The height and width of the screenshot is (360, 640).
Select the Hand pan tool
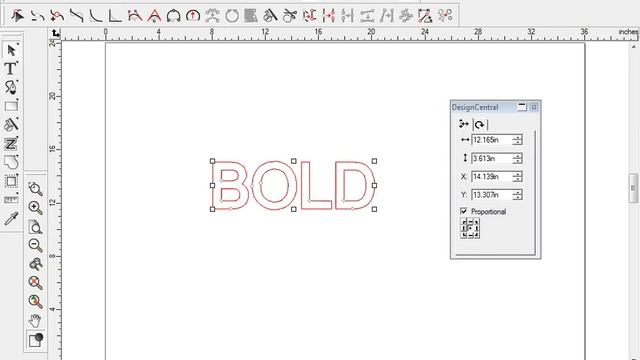pos(36,320)
